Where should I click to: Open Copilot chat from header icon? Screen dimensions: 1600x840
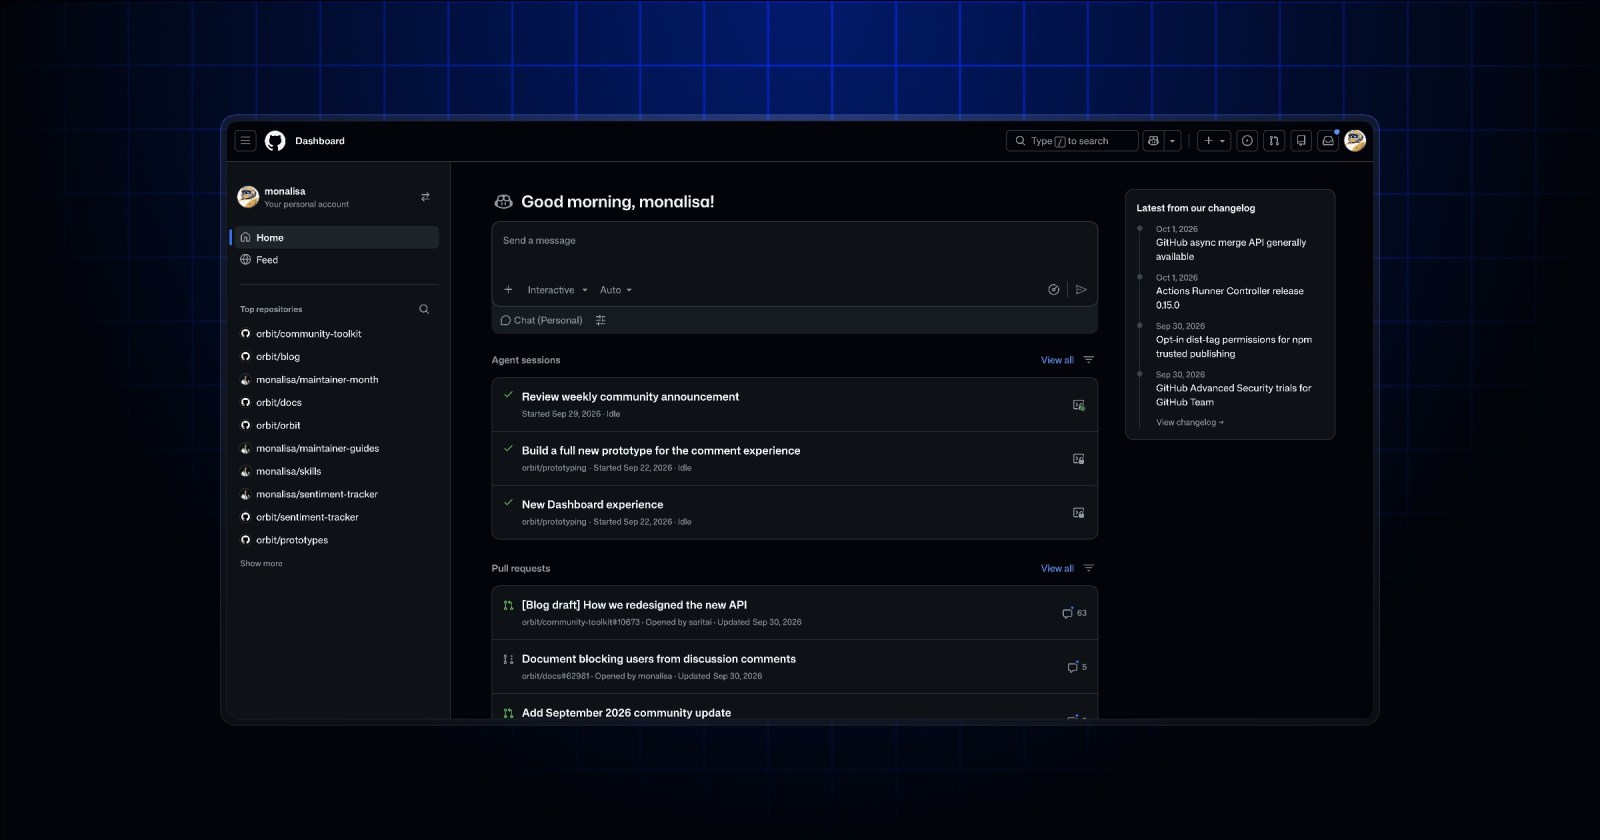1153,141
